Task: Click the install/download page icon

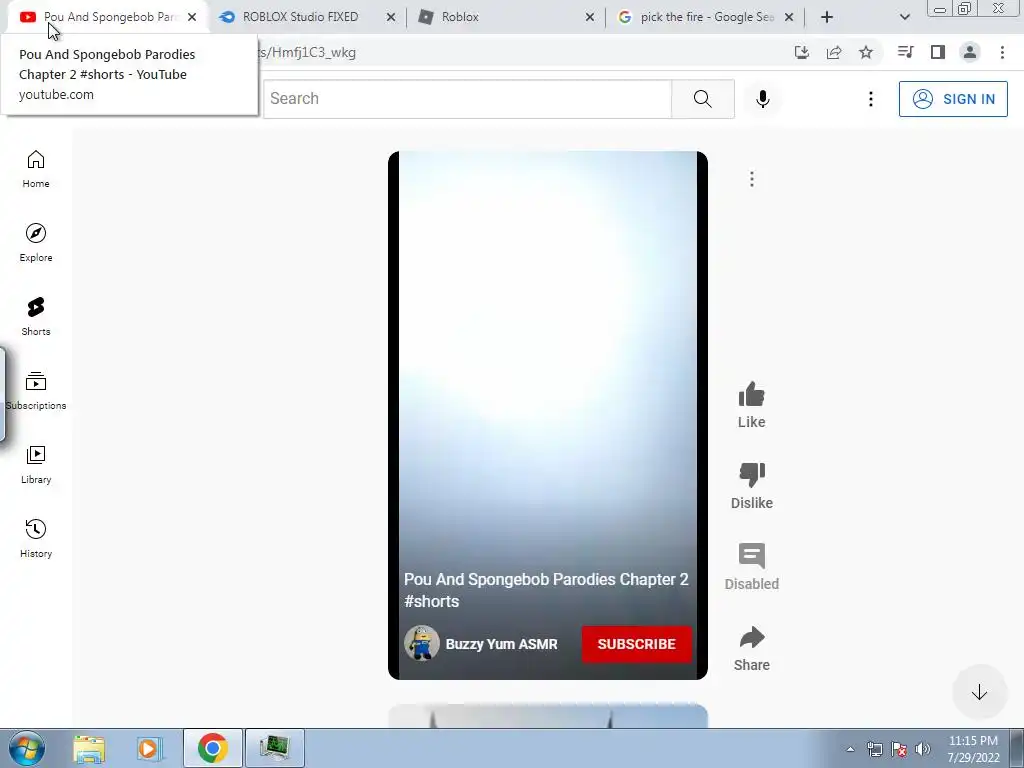Action: [802, 52]
